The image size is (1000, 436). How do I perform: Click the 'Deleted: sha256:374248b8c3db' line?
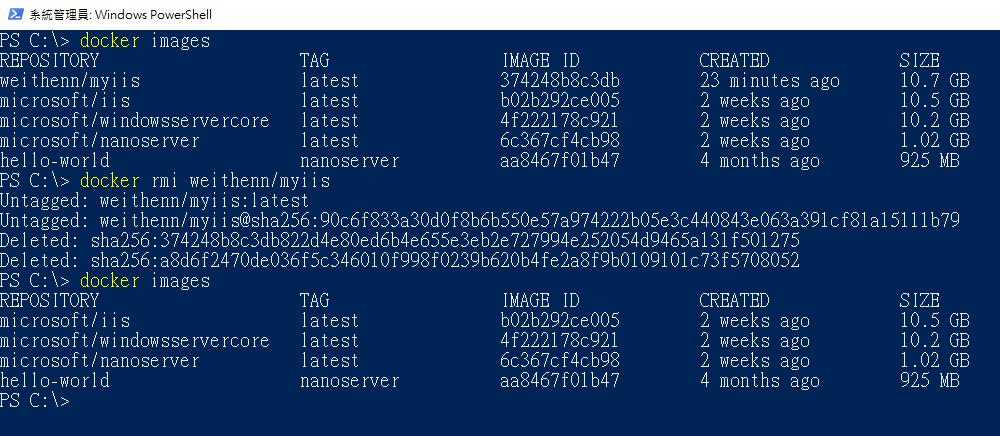pyautogui.click(x=400, y=241)
